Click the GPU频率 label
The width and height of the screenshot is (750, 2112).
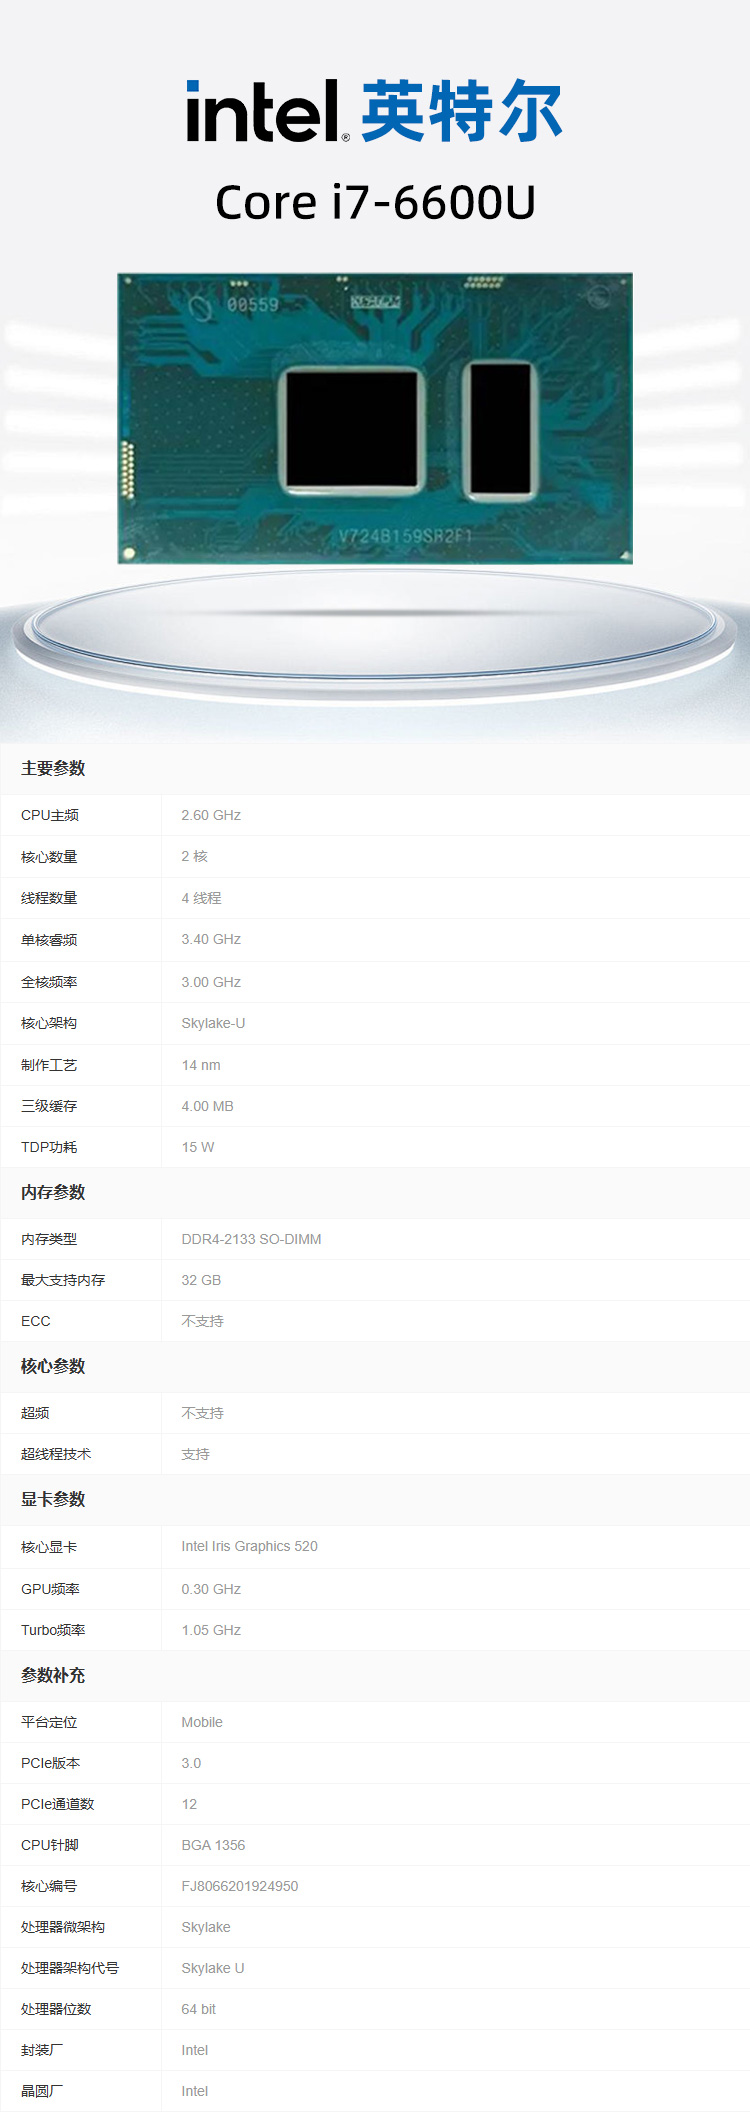coord(50,1589)
